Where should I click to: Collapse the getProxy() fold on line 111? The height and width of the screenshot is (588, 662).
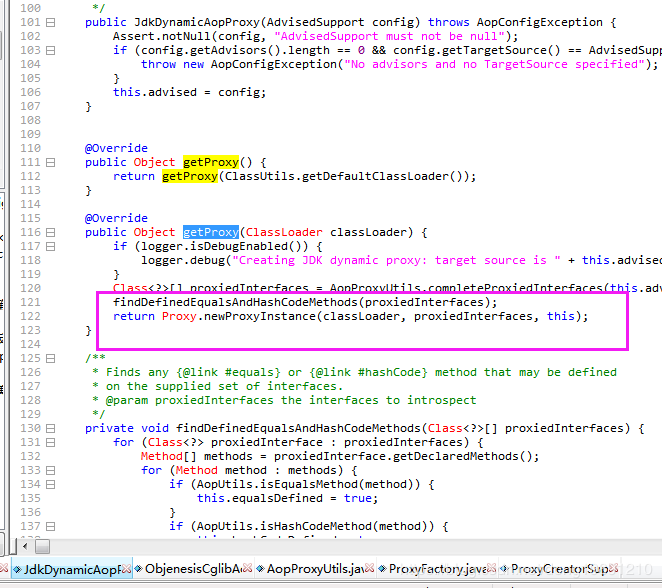[50, 163]
